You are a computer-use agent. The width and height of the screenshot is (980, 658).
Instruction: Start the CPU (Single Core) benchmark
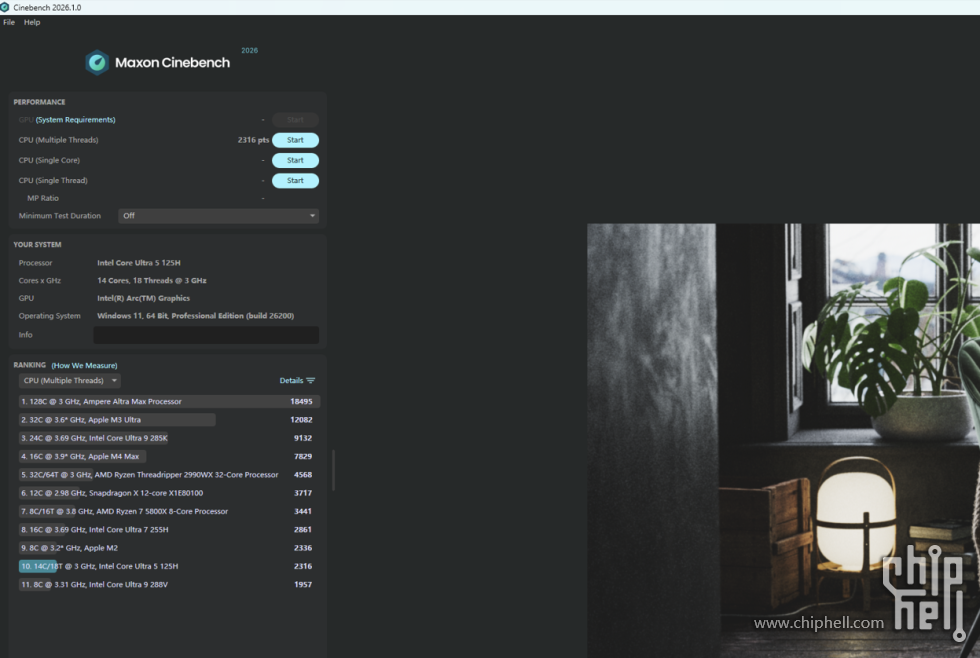point(295,160)
